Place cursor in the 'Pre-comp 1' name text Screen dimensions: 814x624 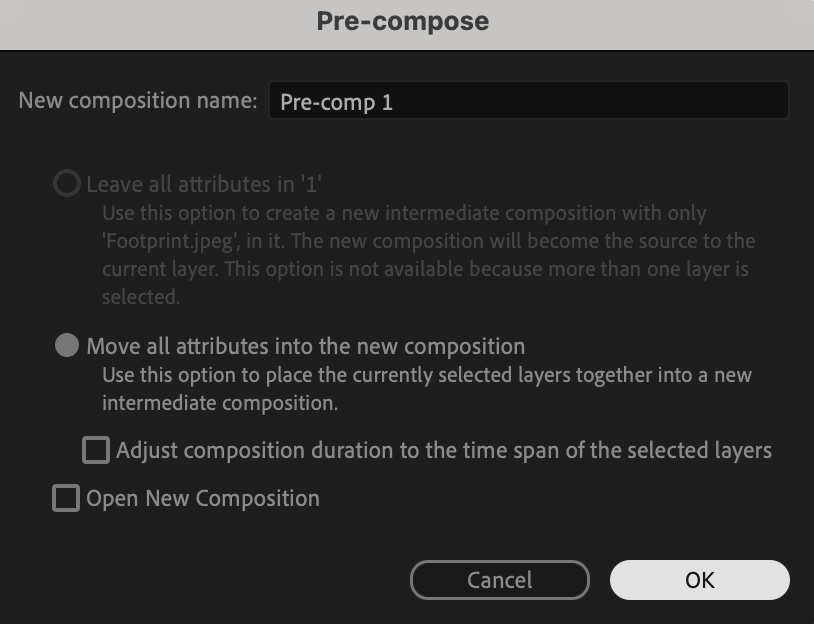click(x=336, y=102)
